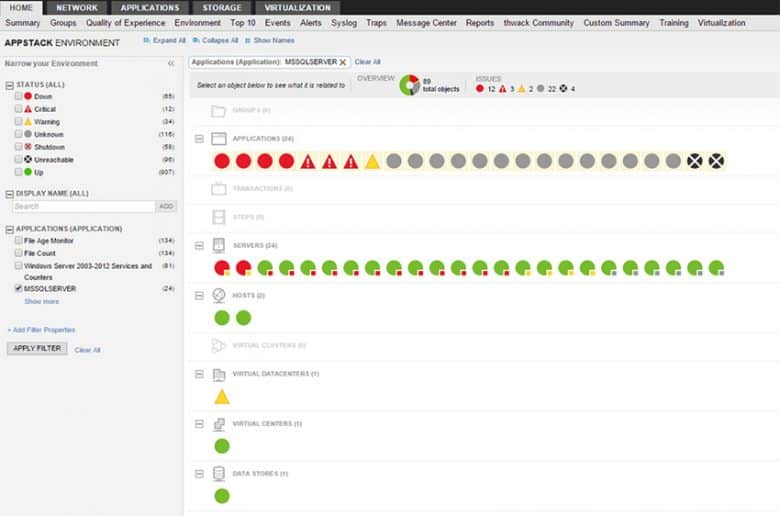
Task: Click the Transactions category icon
Action: click(x=219, y=189)
